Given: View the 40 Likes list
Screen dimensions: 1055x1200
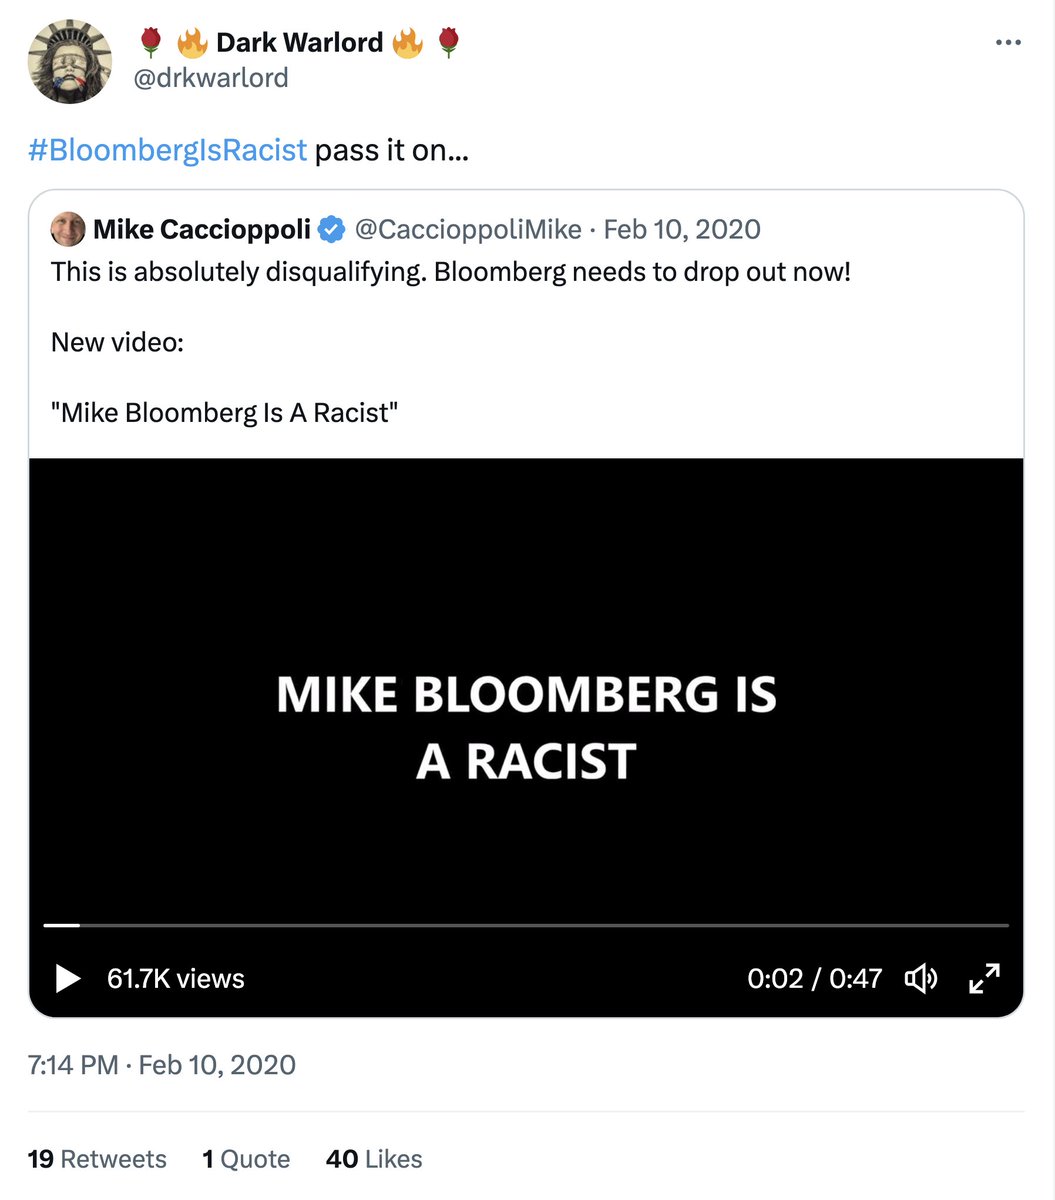Looking at the screenshot, I should 374,1159.
